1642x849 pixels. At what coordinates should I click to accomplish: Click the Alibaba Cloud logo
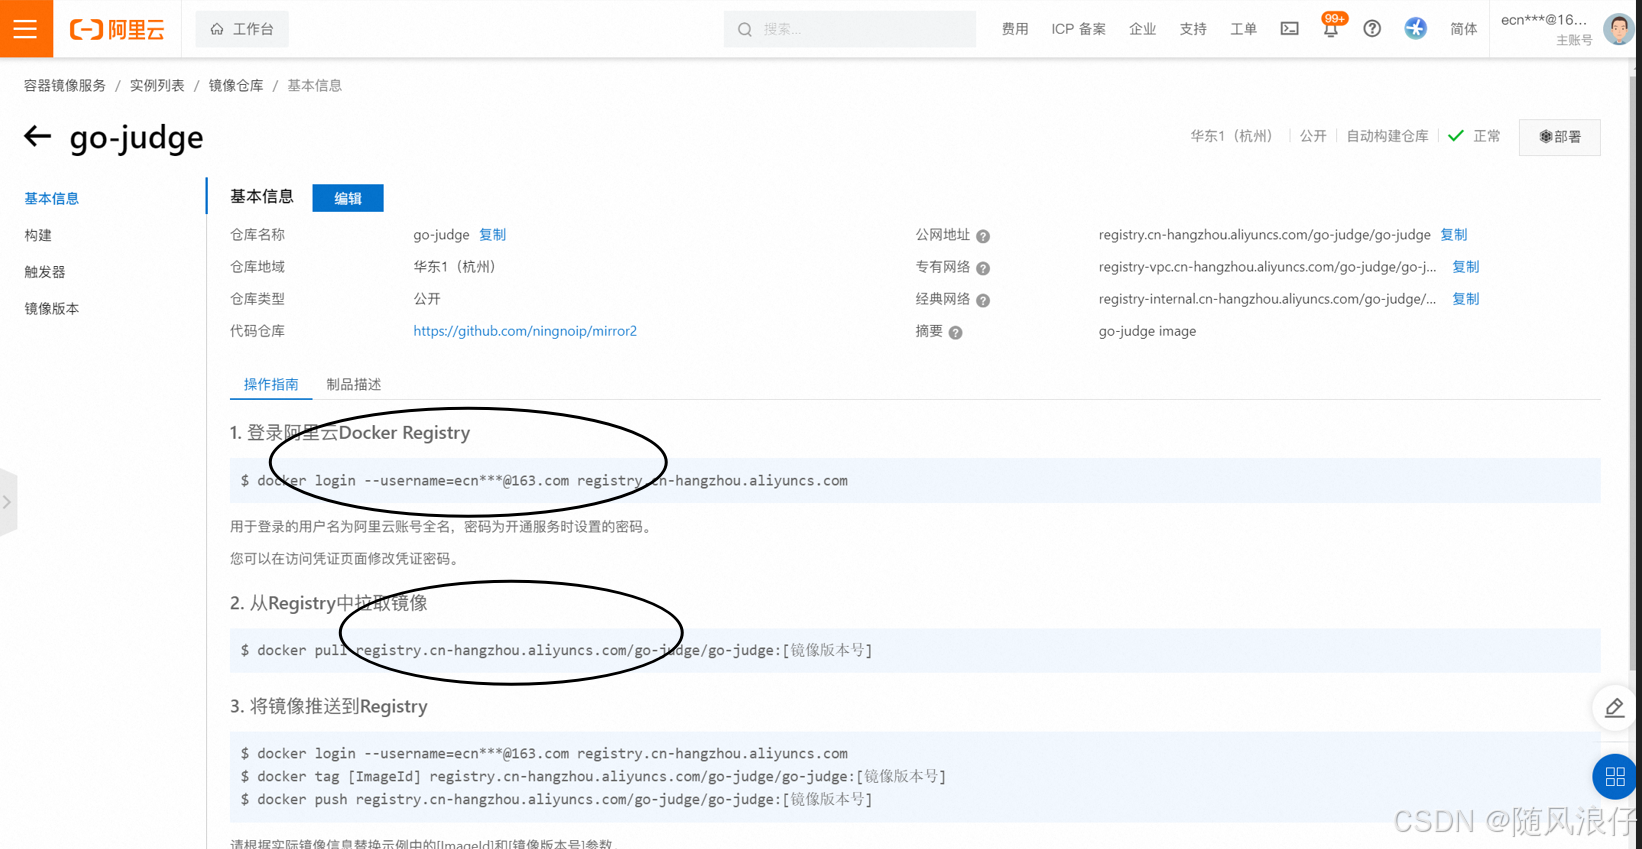click(x=117, y=30)
